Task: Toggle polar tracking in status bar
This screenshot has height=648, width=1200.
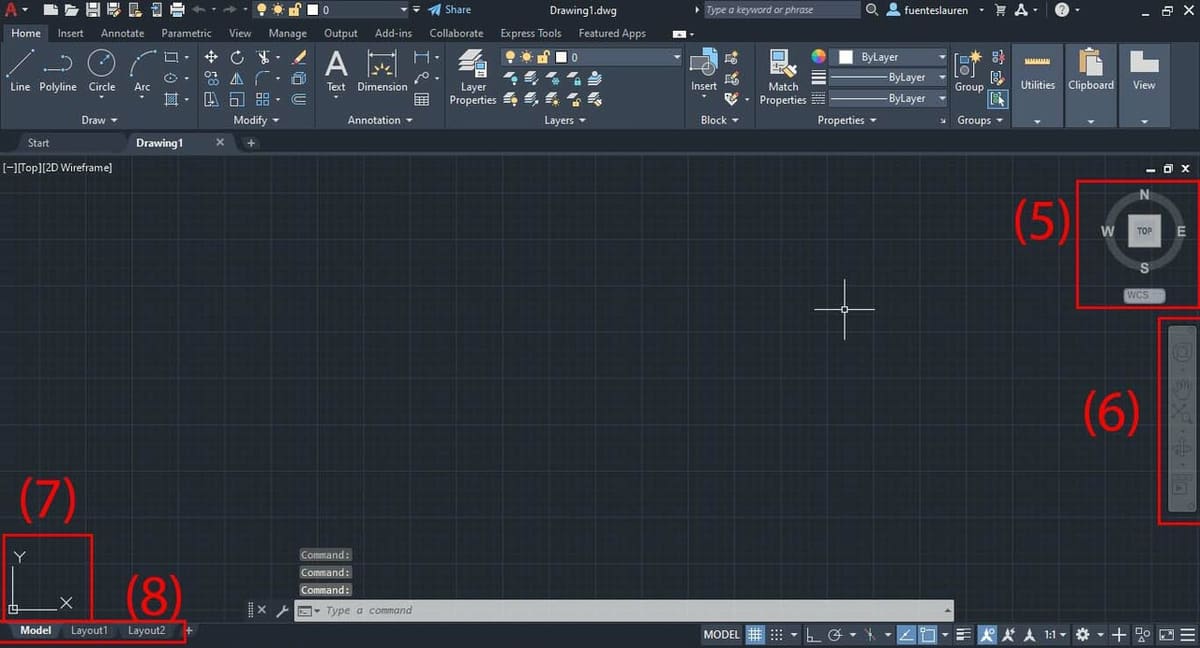Action: click(x=834, y=634)
